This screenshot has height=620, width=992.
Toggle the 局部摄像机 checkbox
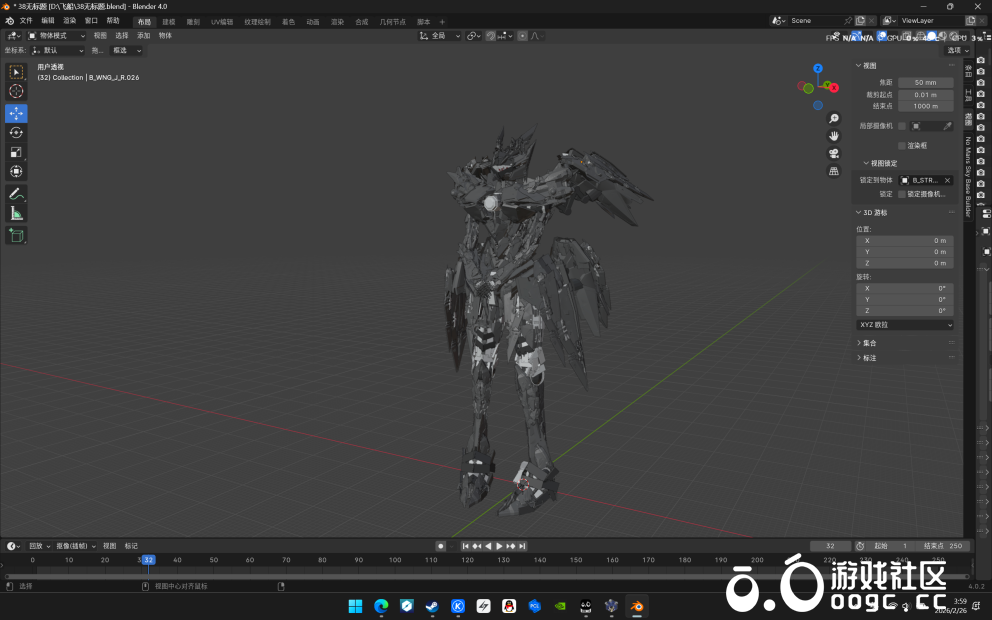click(902, 126)
